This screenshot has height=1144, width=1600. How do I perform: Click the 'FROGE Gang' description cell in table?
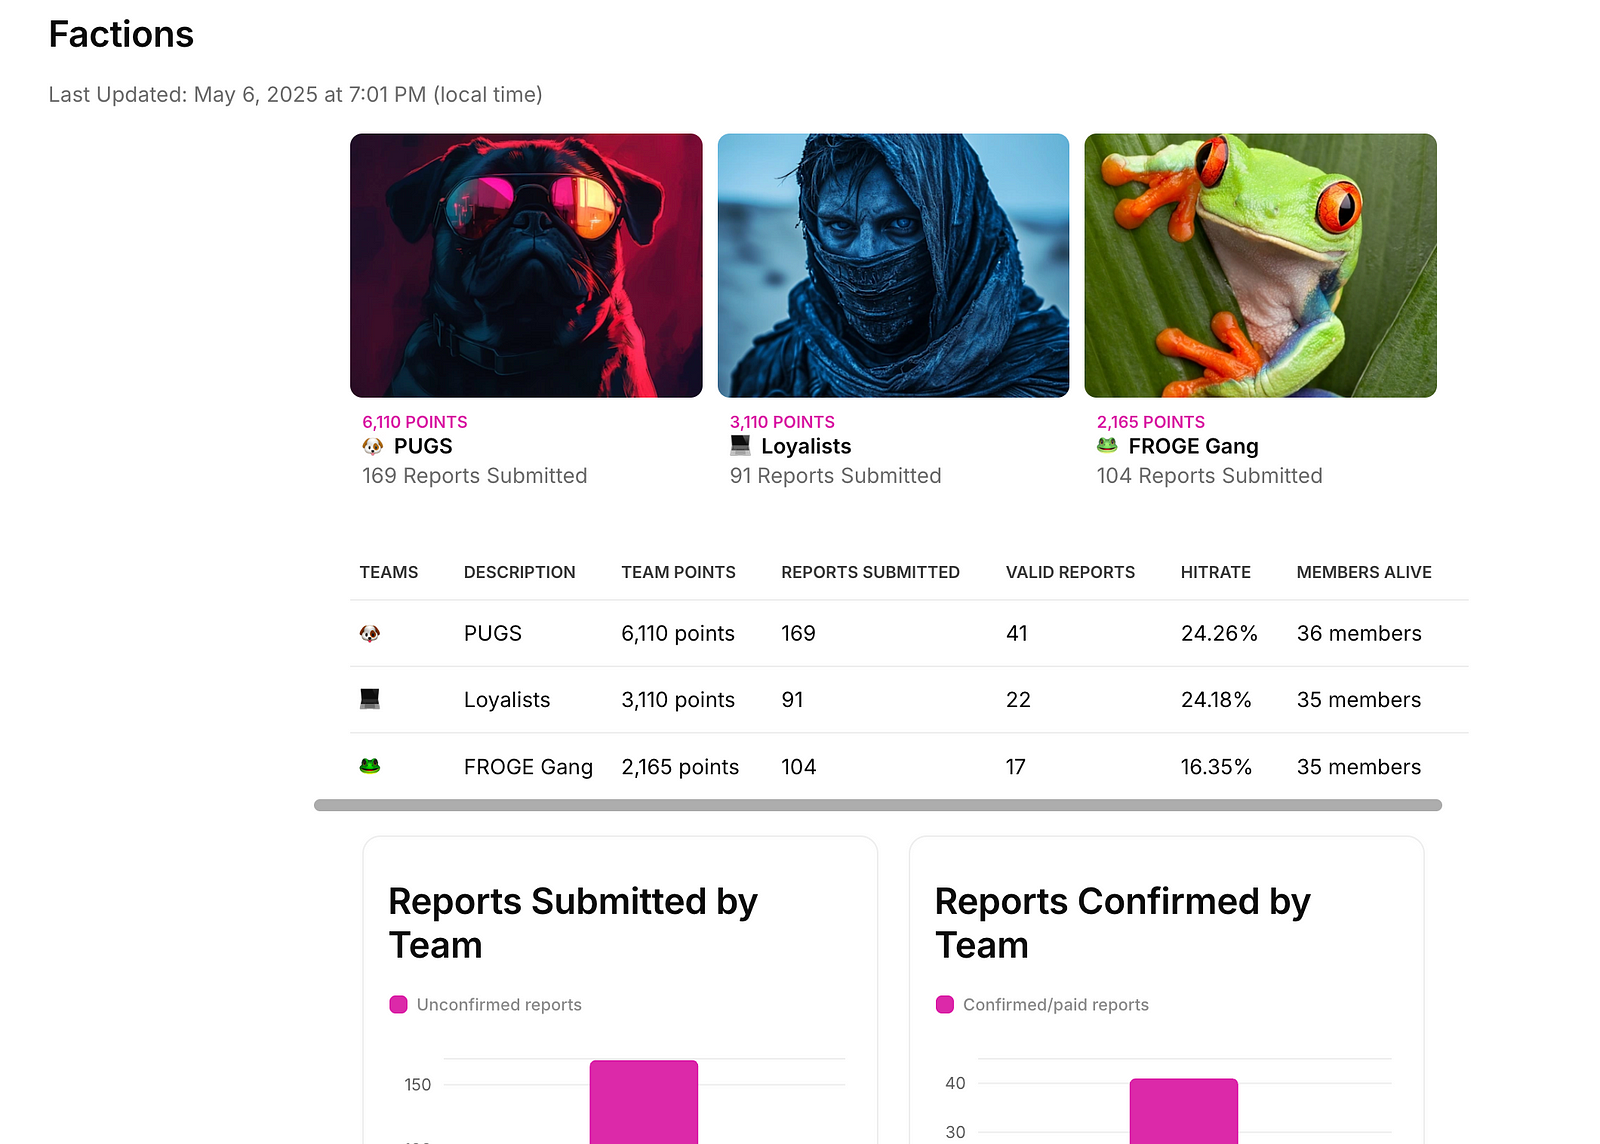click(x=528, y=767)
